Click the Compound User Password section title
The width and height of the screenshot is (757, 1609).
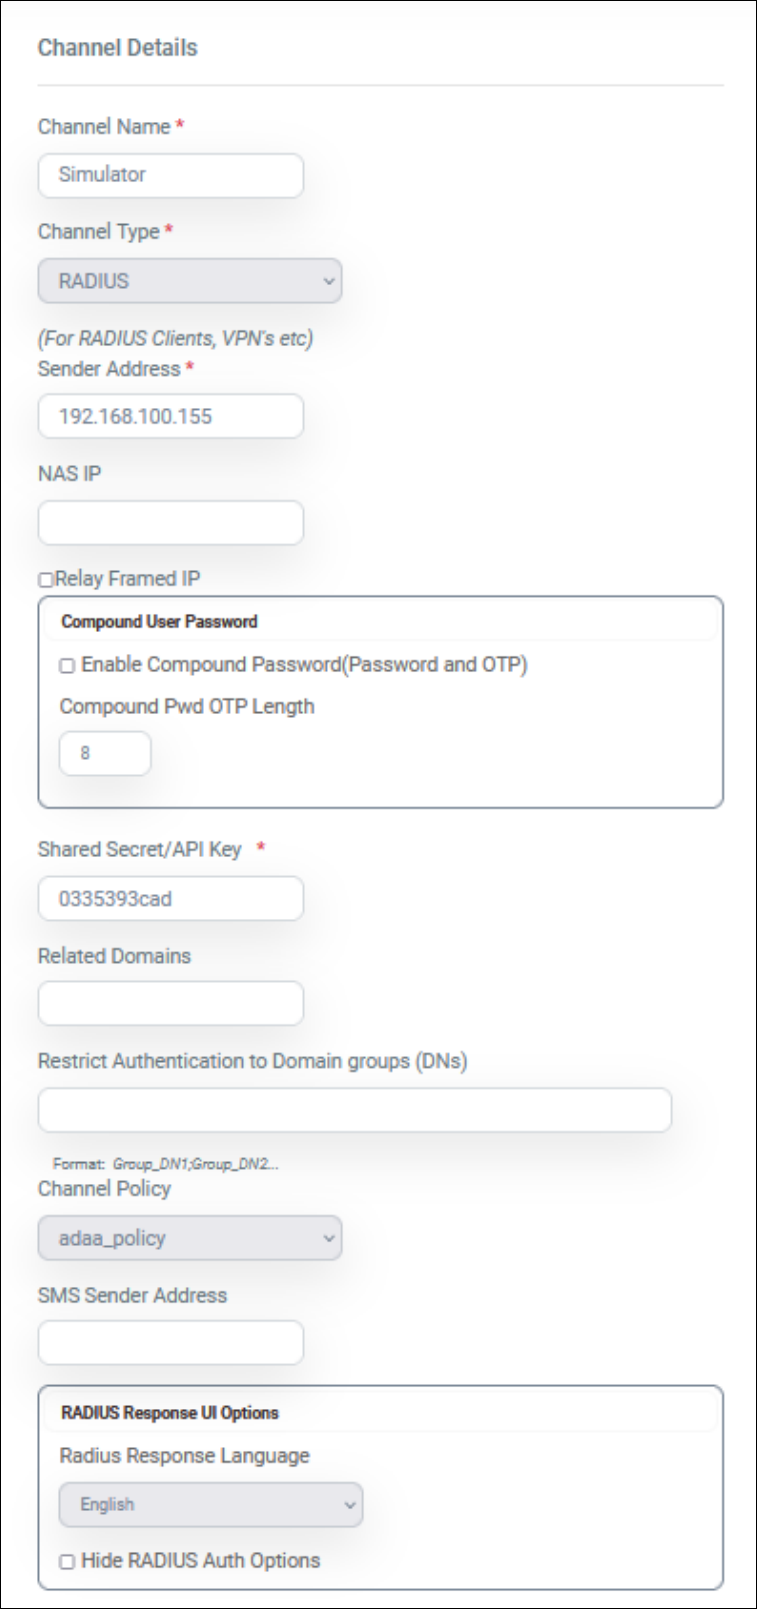[x=159, y=621]
